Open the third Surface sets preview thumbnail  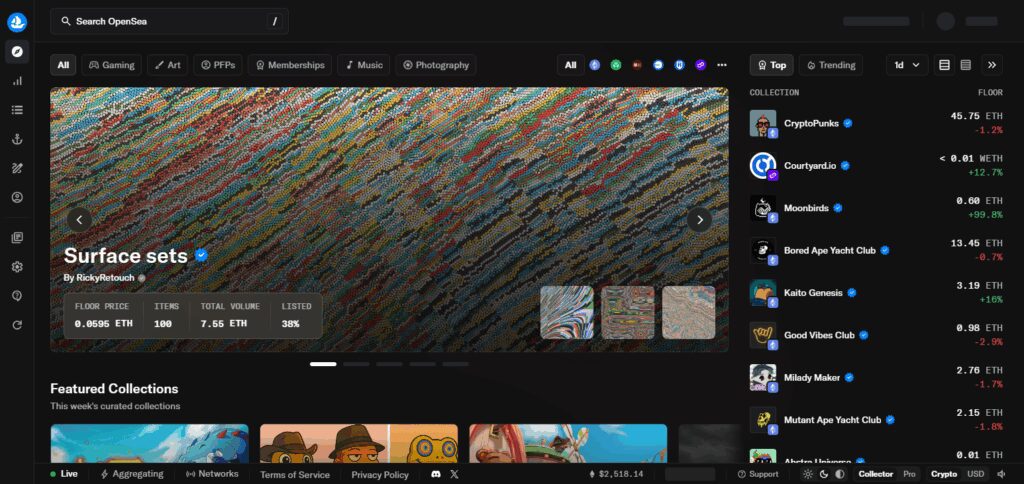click(x=688, y=312)
